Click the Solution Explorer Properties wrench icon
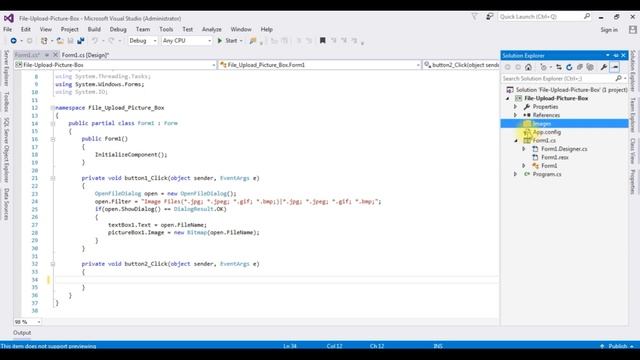Viewport: 640px width, 360px height. tap(604, 67)
